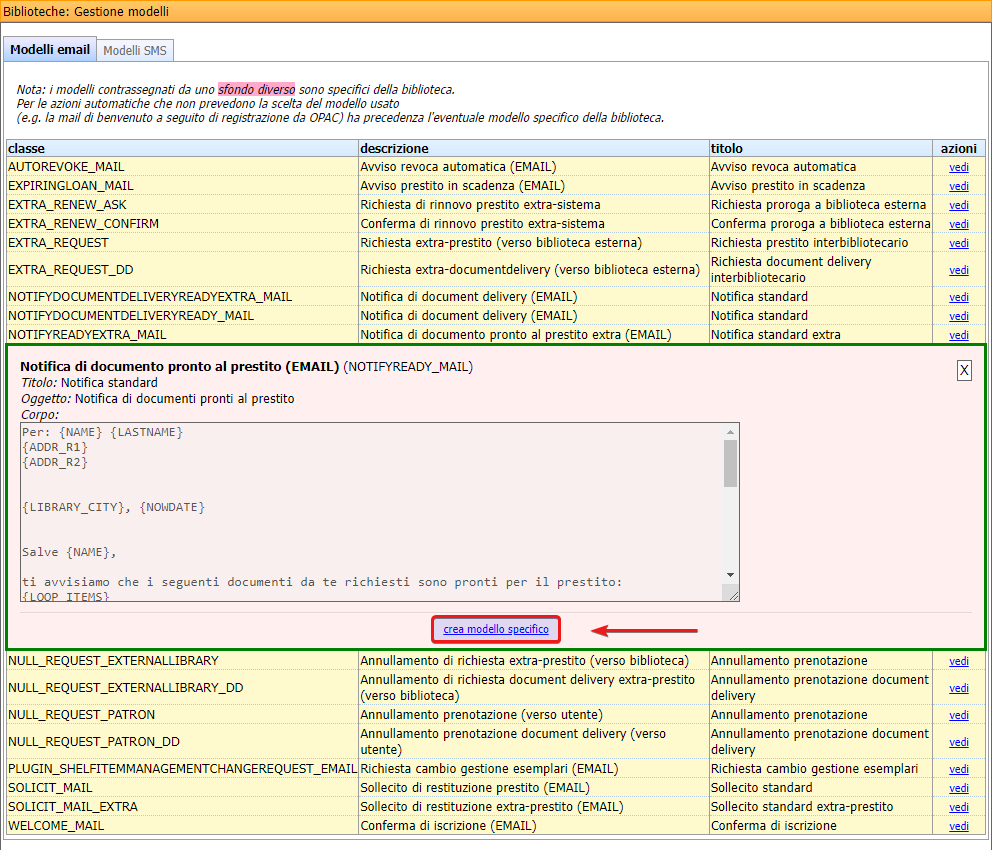Viewport: 993px width, 850px height.
Task: View the EXTRA_RENEW_ASK model
Action: (959, 205)
